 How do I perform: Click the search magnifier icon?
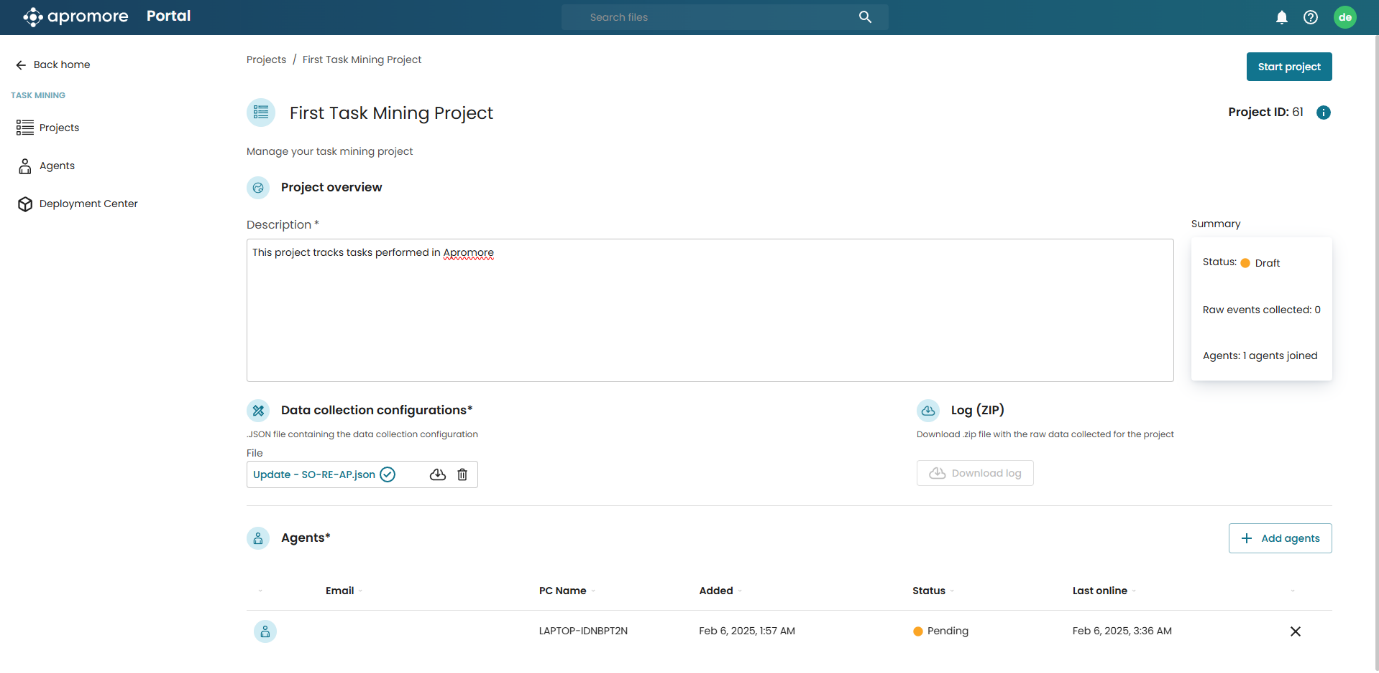point(865,17)
